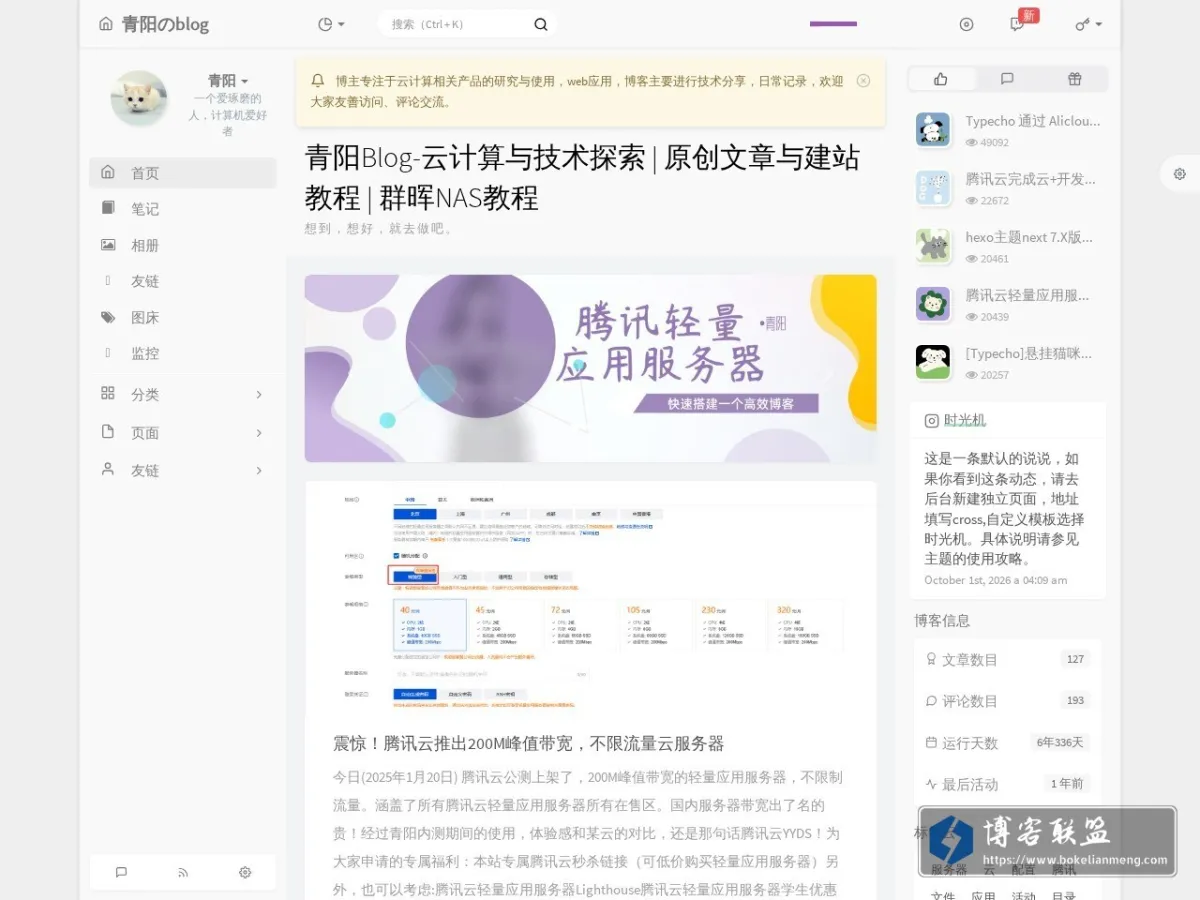Screen dimensions: 1200x900
Task: Click the 运行天数 6年336天 row
Action: (1007, 743)
